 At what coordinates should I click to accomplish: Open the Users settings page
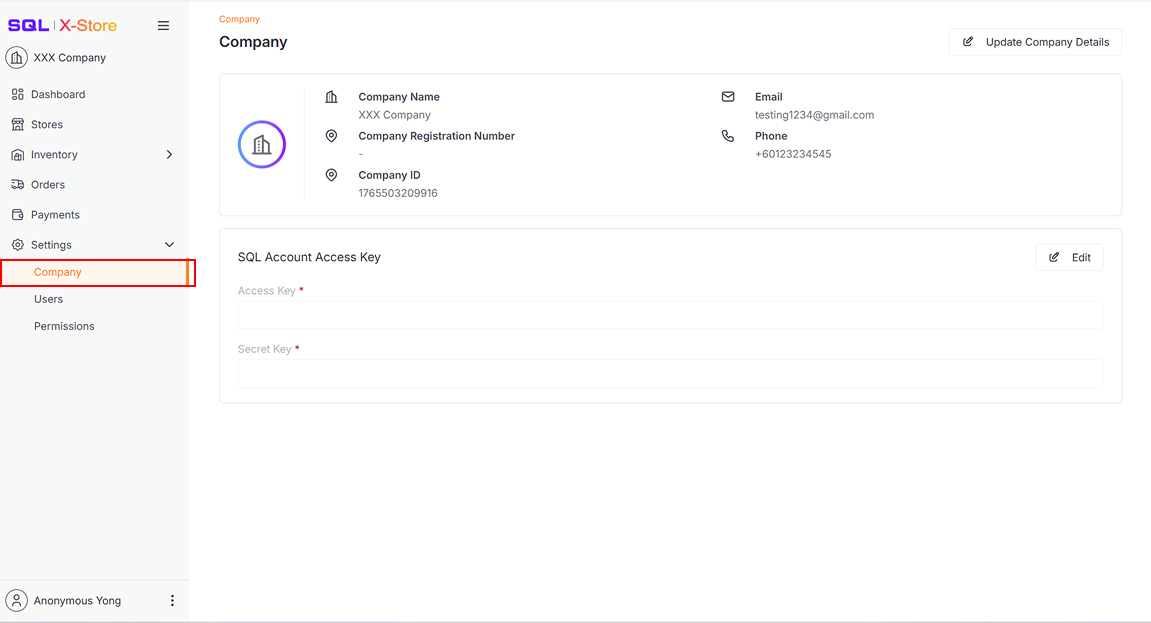click(x=48, y=299)
